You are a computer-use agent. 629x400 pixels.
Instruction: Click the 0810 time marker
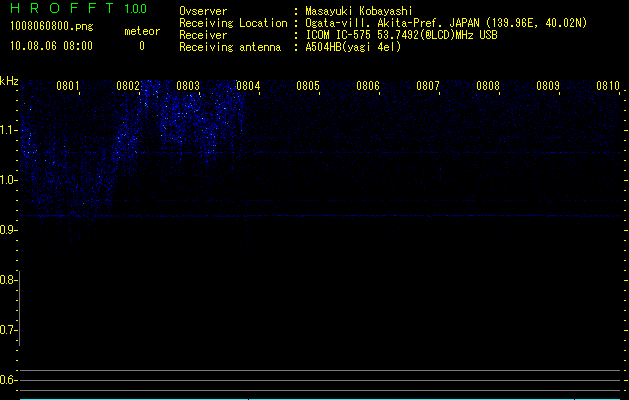(608, 86)
